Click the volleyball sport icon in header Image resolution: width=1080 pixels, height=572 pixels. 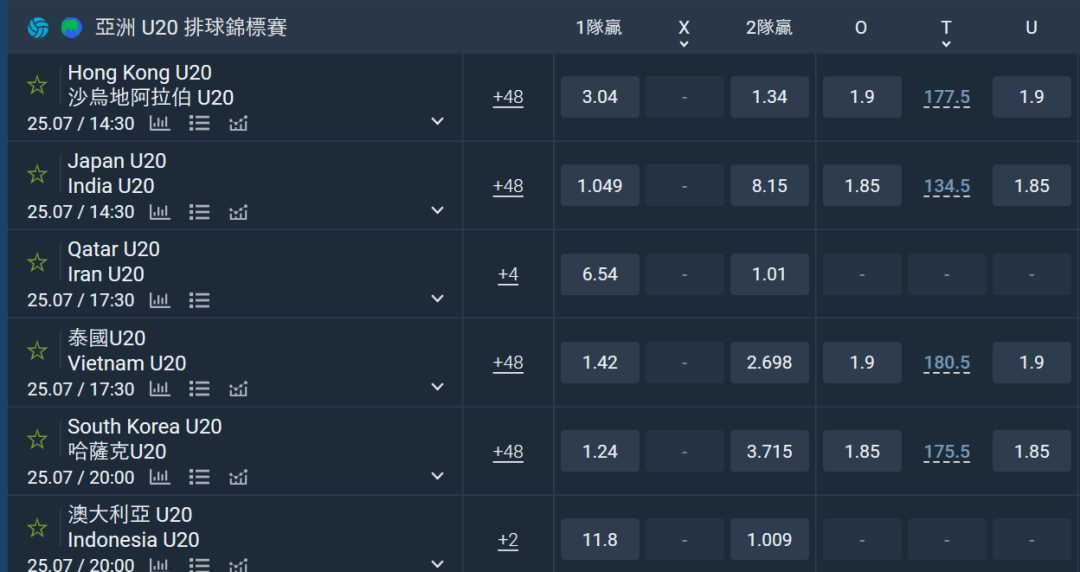click(38, 28)
